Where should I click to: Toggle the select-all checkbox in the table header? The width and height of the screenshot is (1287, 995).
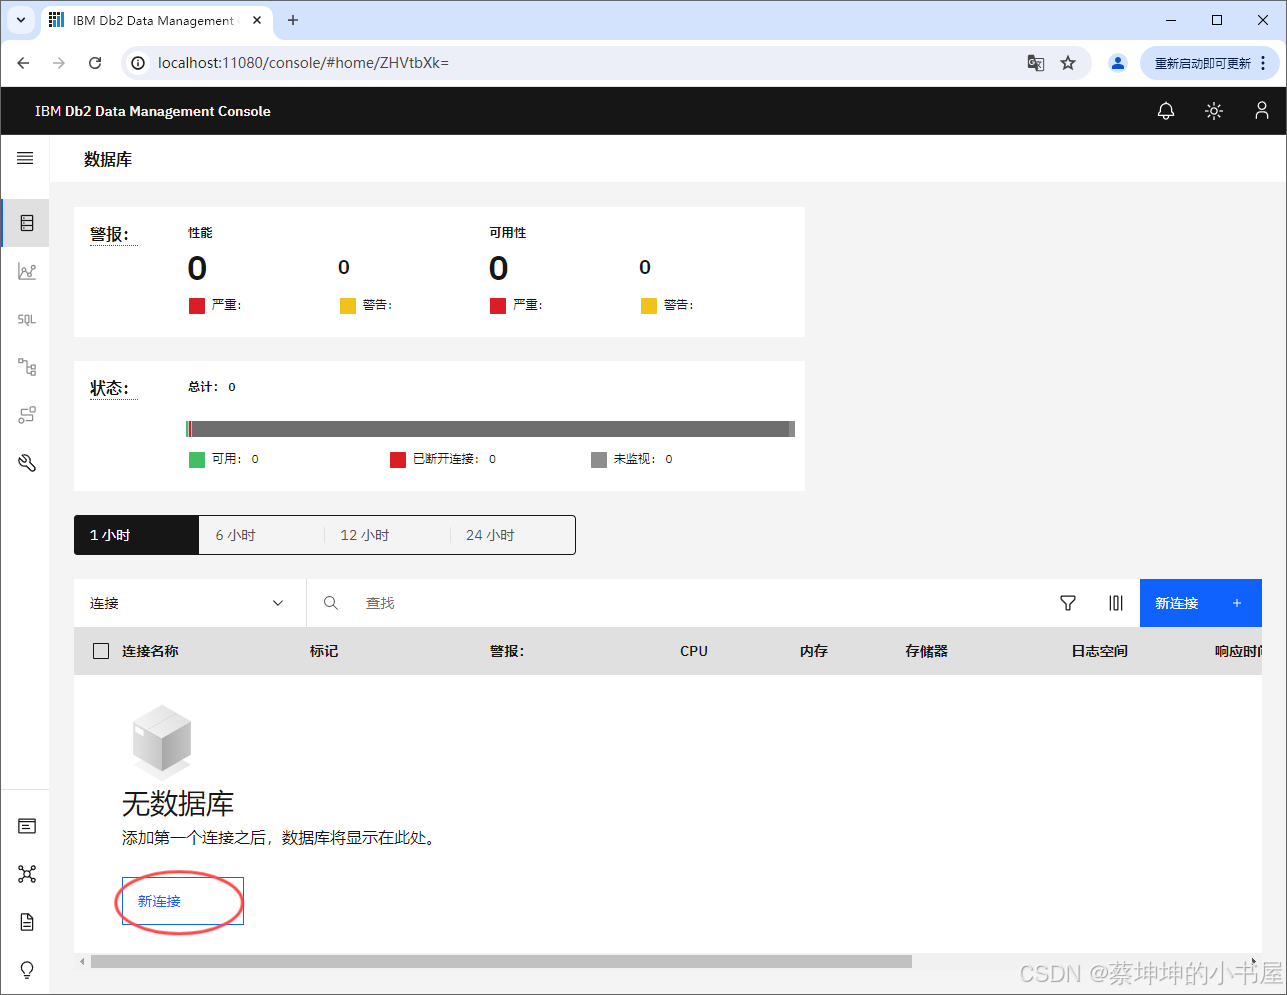pos(100,650)
